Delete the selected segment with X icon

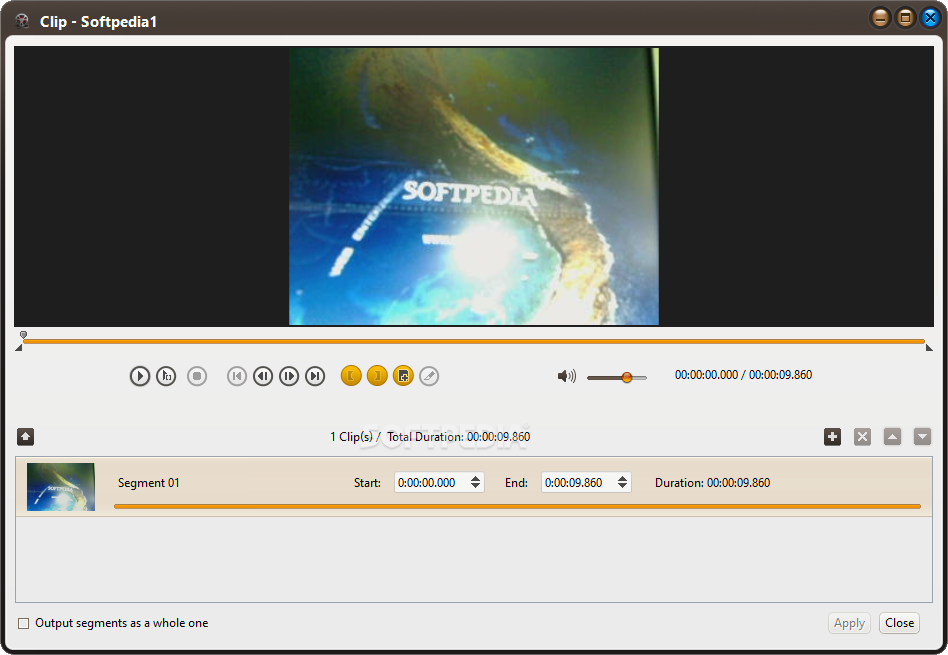click(x=863, y=437)
